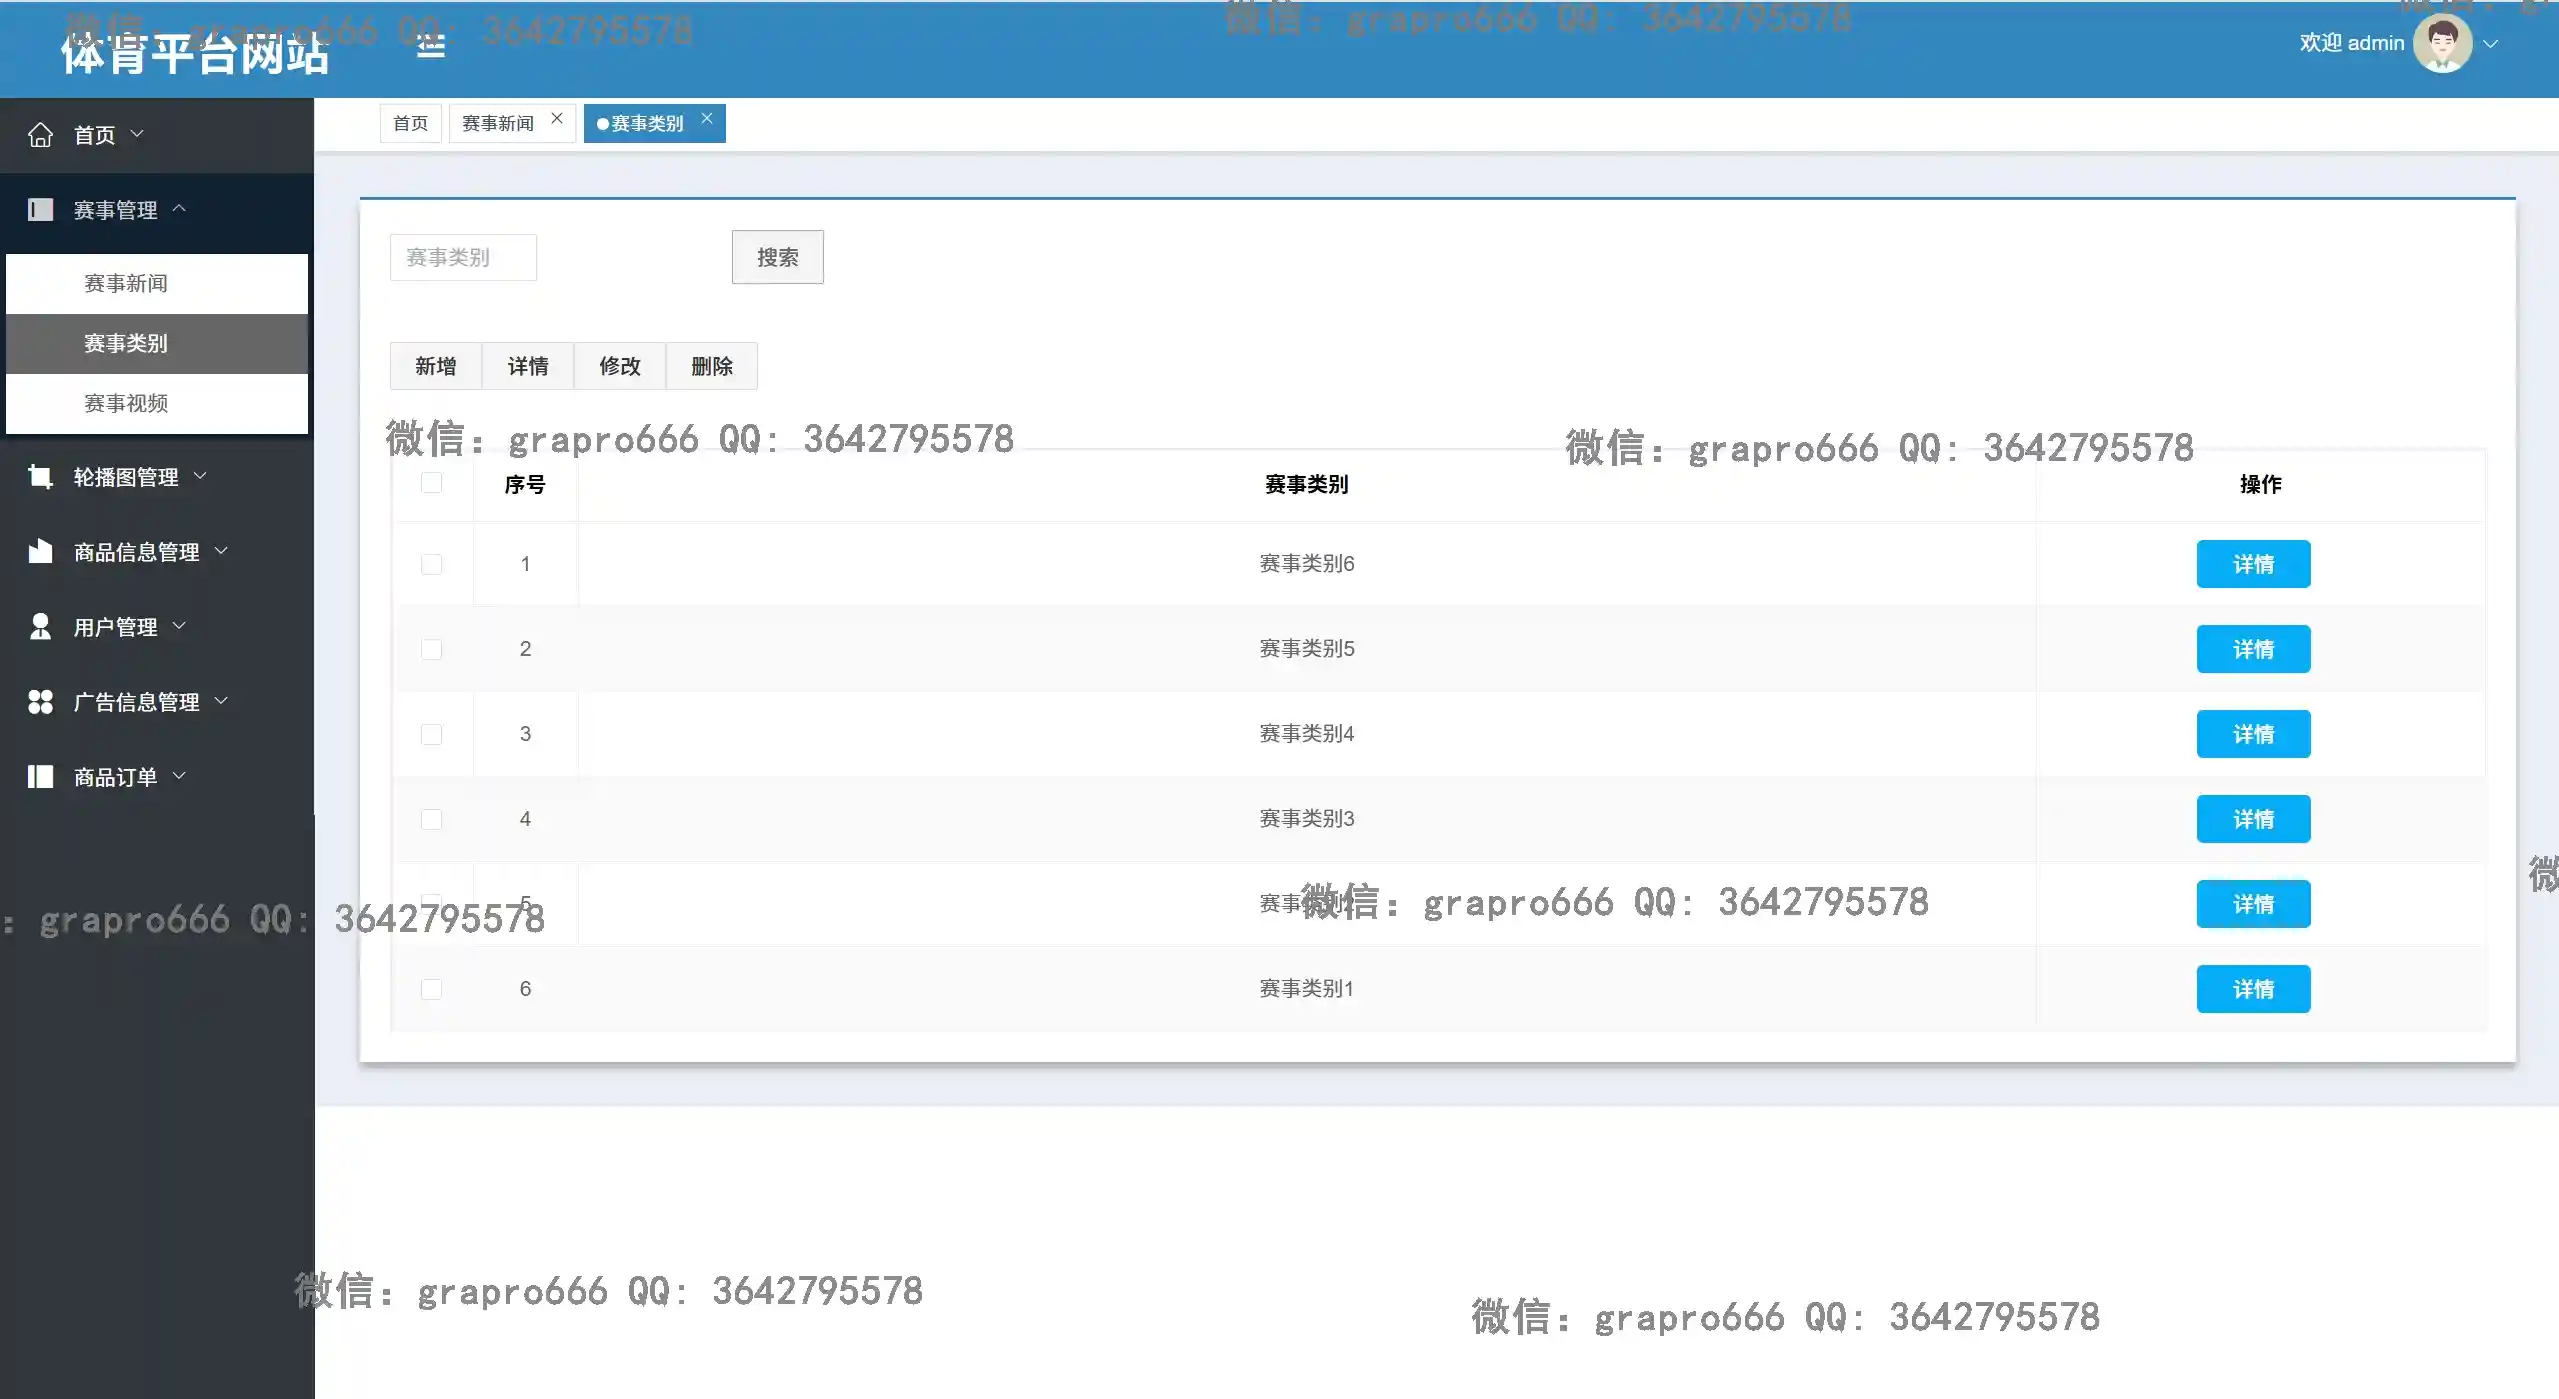Click the admin avatar picture
The height and width of the screenshot is (1399, 2559).
[2441, 44]
